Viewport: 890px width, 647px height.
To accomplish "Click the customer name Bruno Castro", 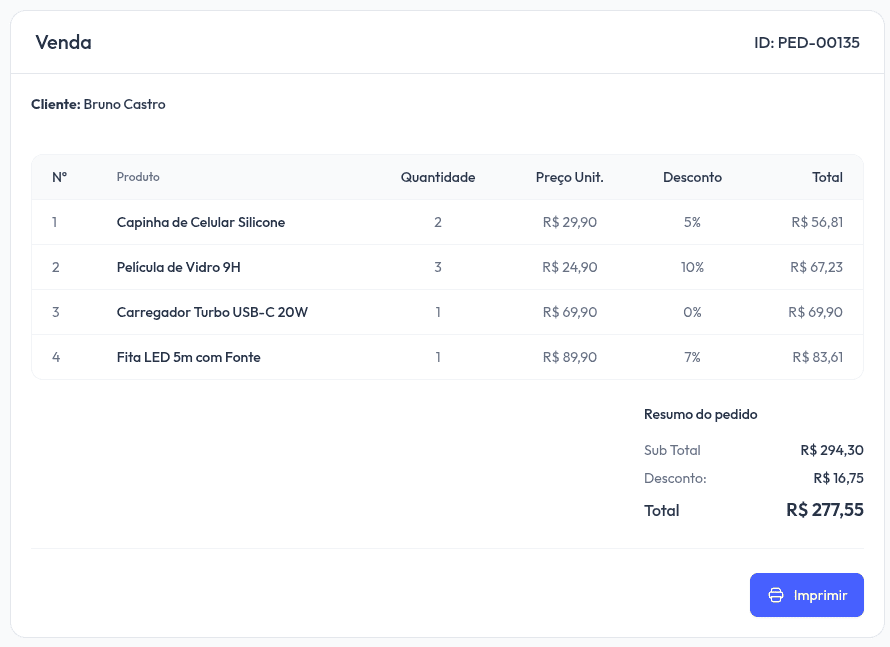I will click(x=124, y=104).
